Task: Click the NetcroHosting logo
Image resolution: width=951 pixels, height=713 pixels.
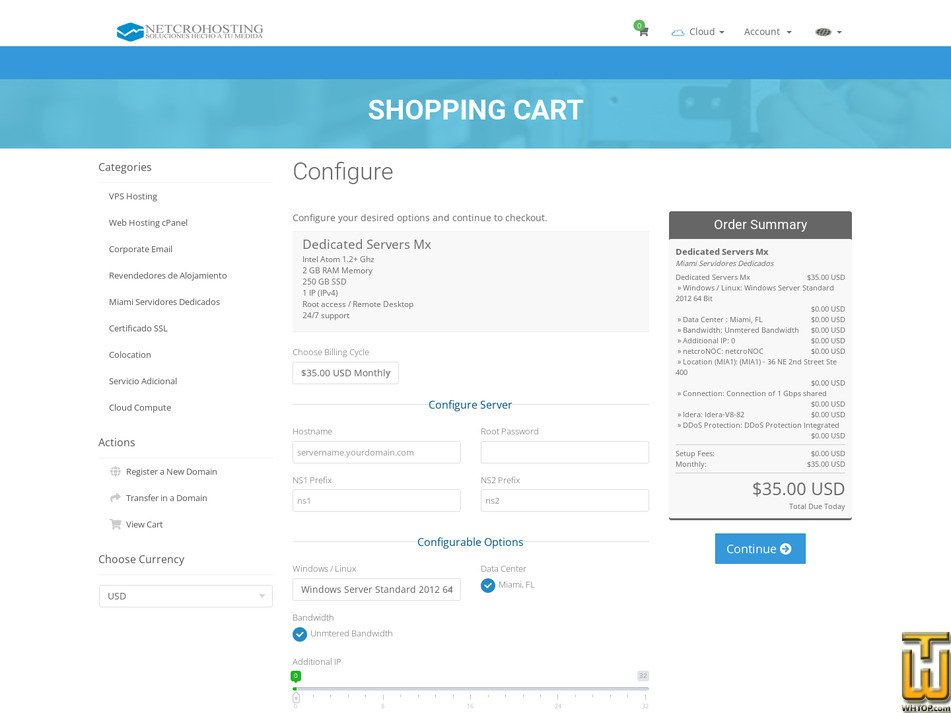Action: tap(188, 31)
